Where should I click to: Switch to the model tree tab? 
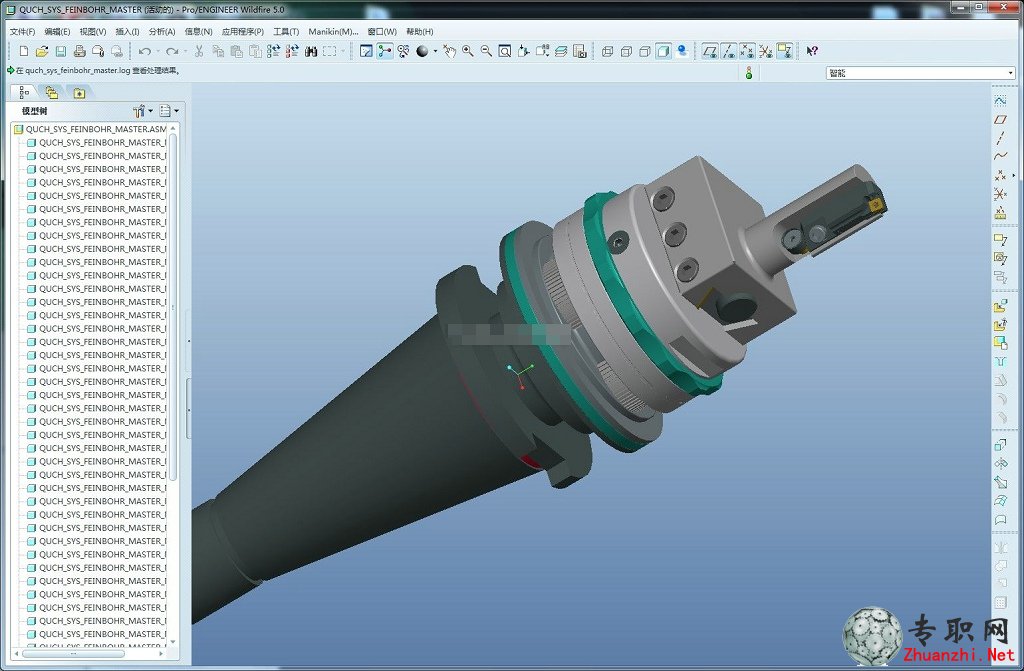pyautogui.click(x=24, y=93)
